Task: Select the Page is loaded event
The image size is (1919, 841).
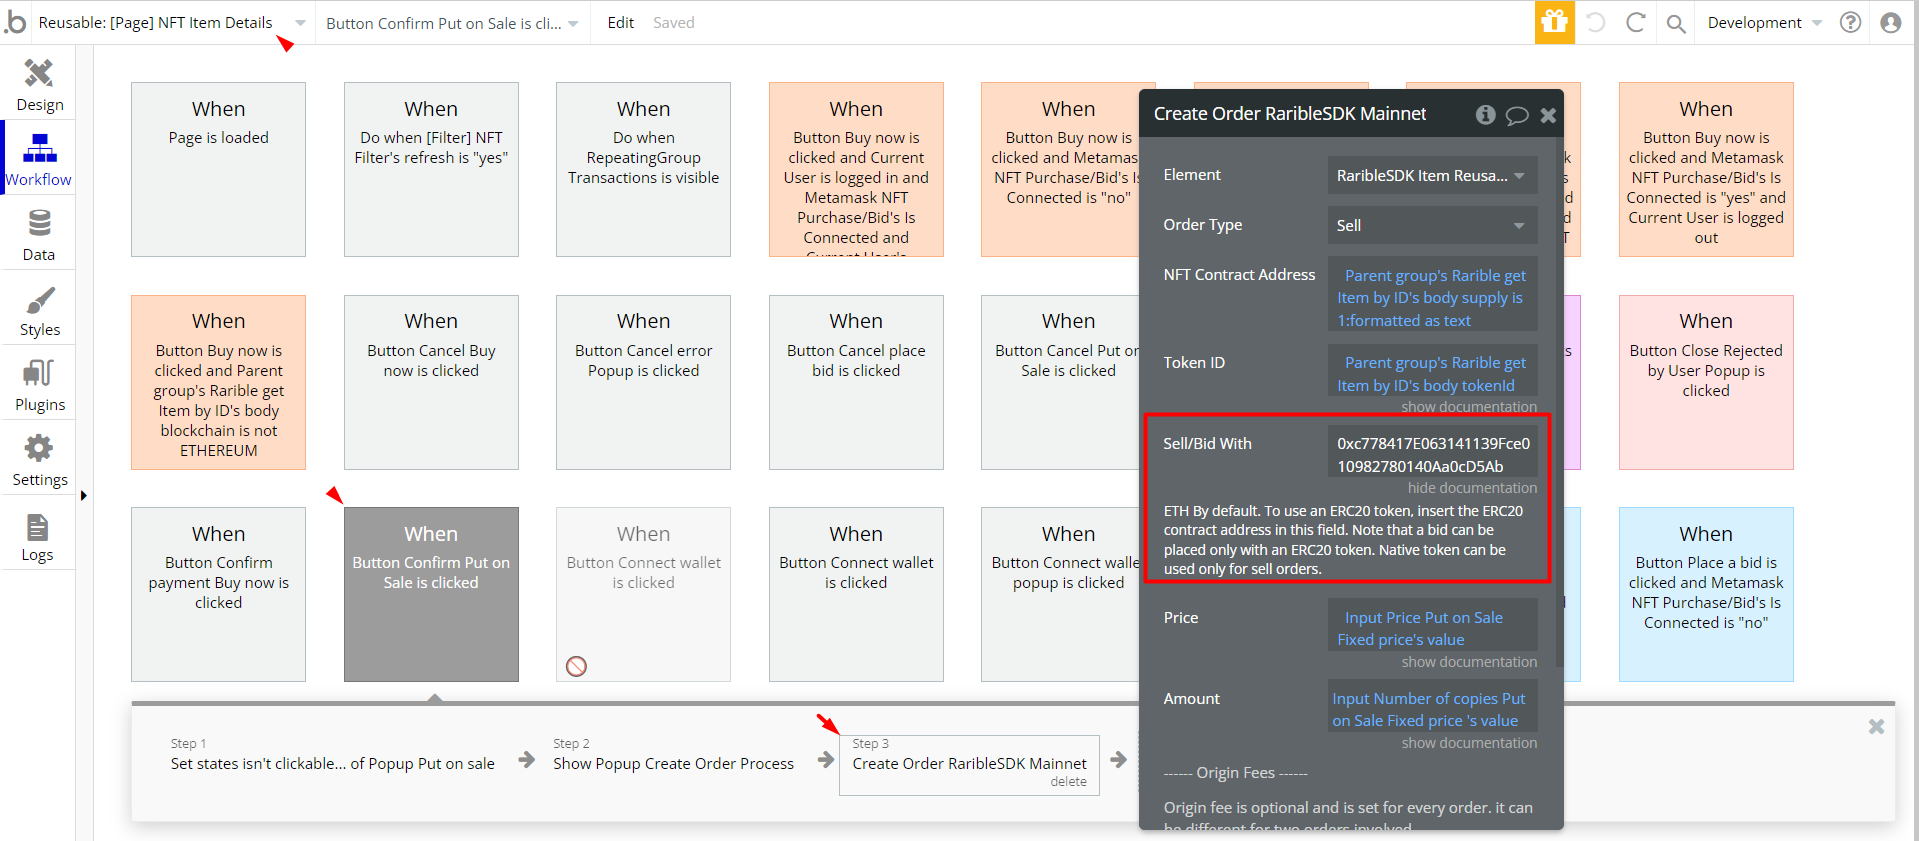Action: click(218, 169)
